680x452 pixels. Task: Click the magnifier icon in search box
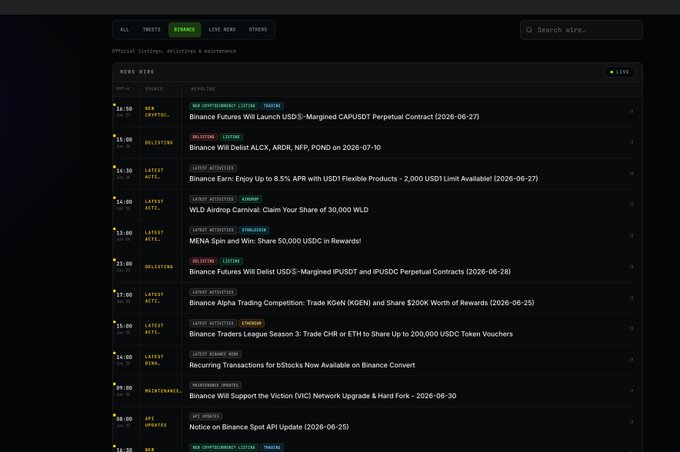tap(529, 30)
